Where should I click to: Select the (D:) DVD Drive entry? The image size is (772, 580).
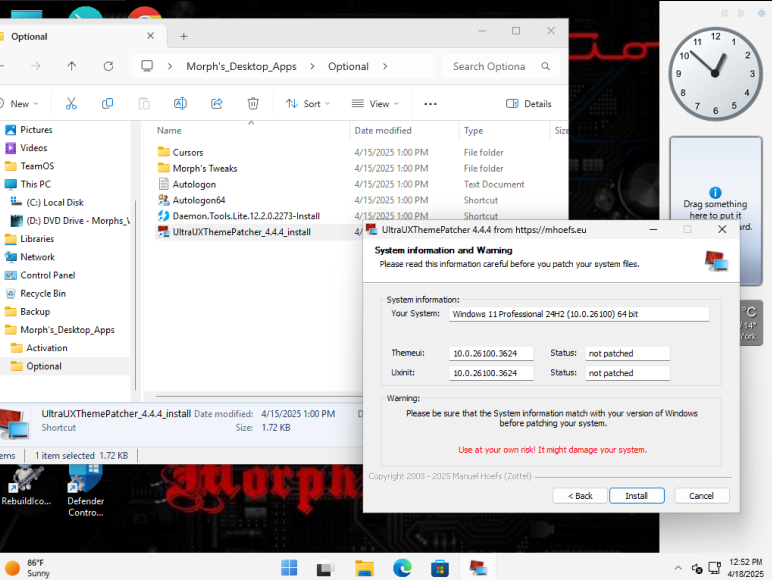tap(69, 221)
